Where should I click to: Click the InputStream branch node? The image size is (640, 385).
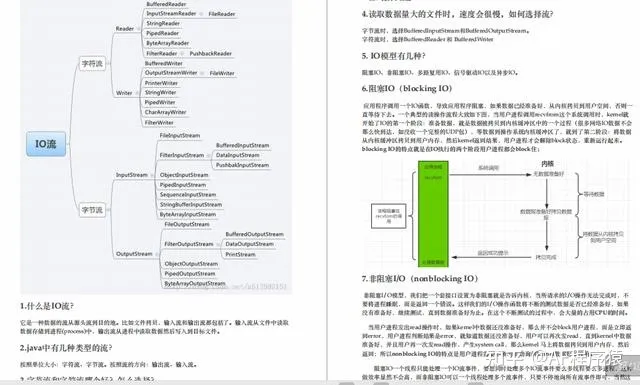click(131, 175)
